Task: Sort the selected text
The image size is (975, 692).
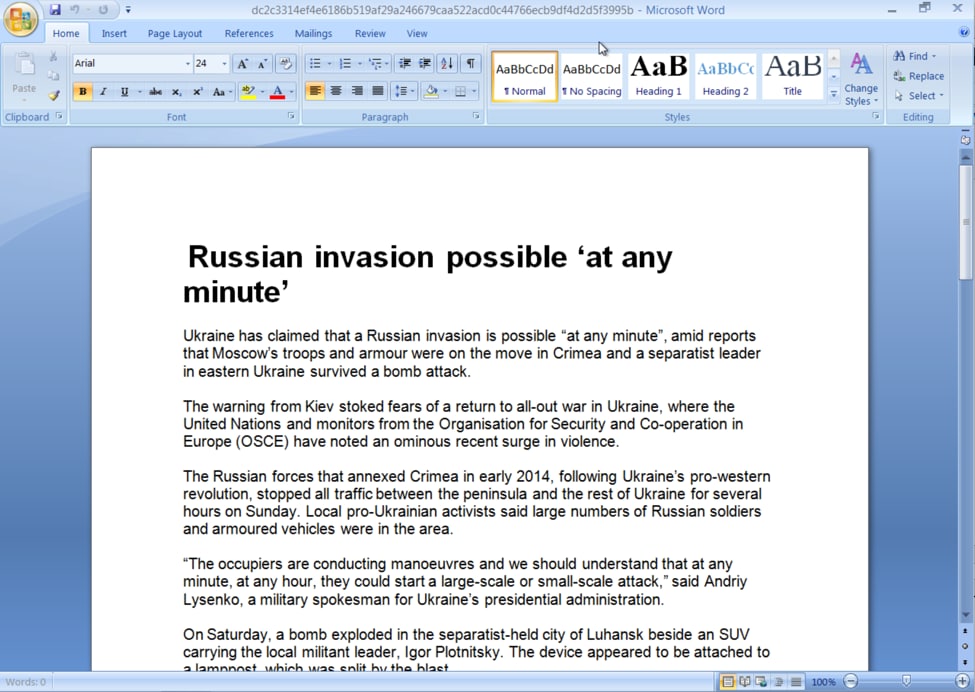Action: 447,63
